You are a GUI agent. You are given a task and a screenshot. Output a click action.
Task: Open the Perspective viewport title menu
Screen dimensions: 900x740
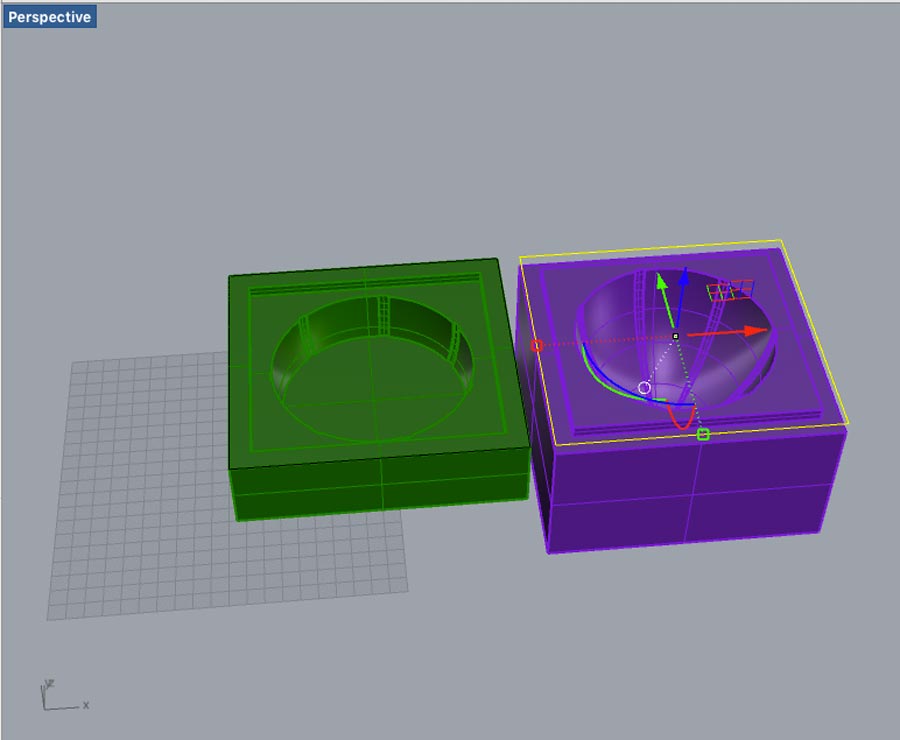point(50,17)
